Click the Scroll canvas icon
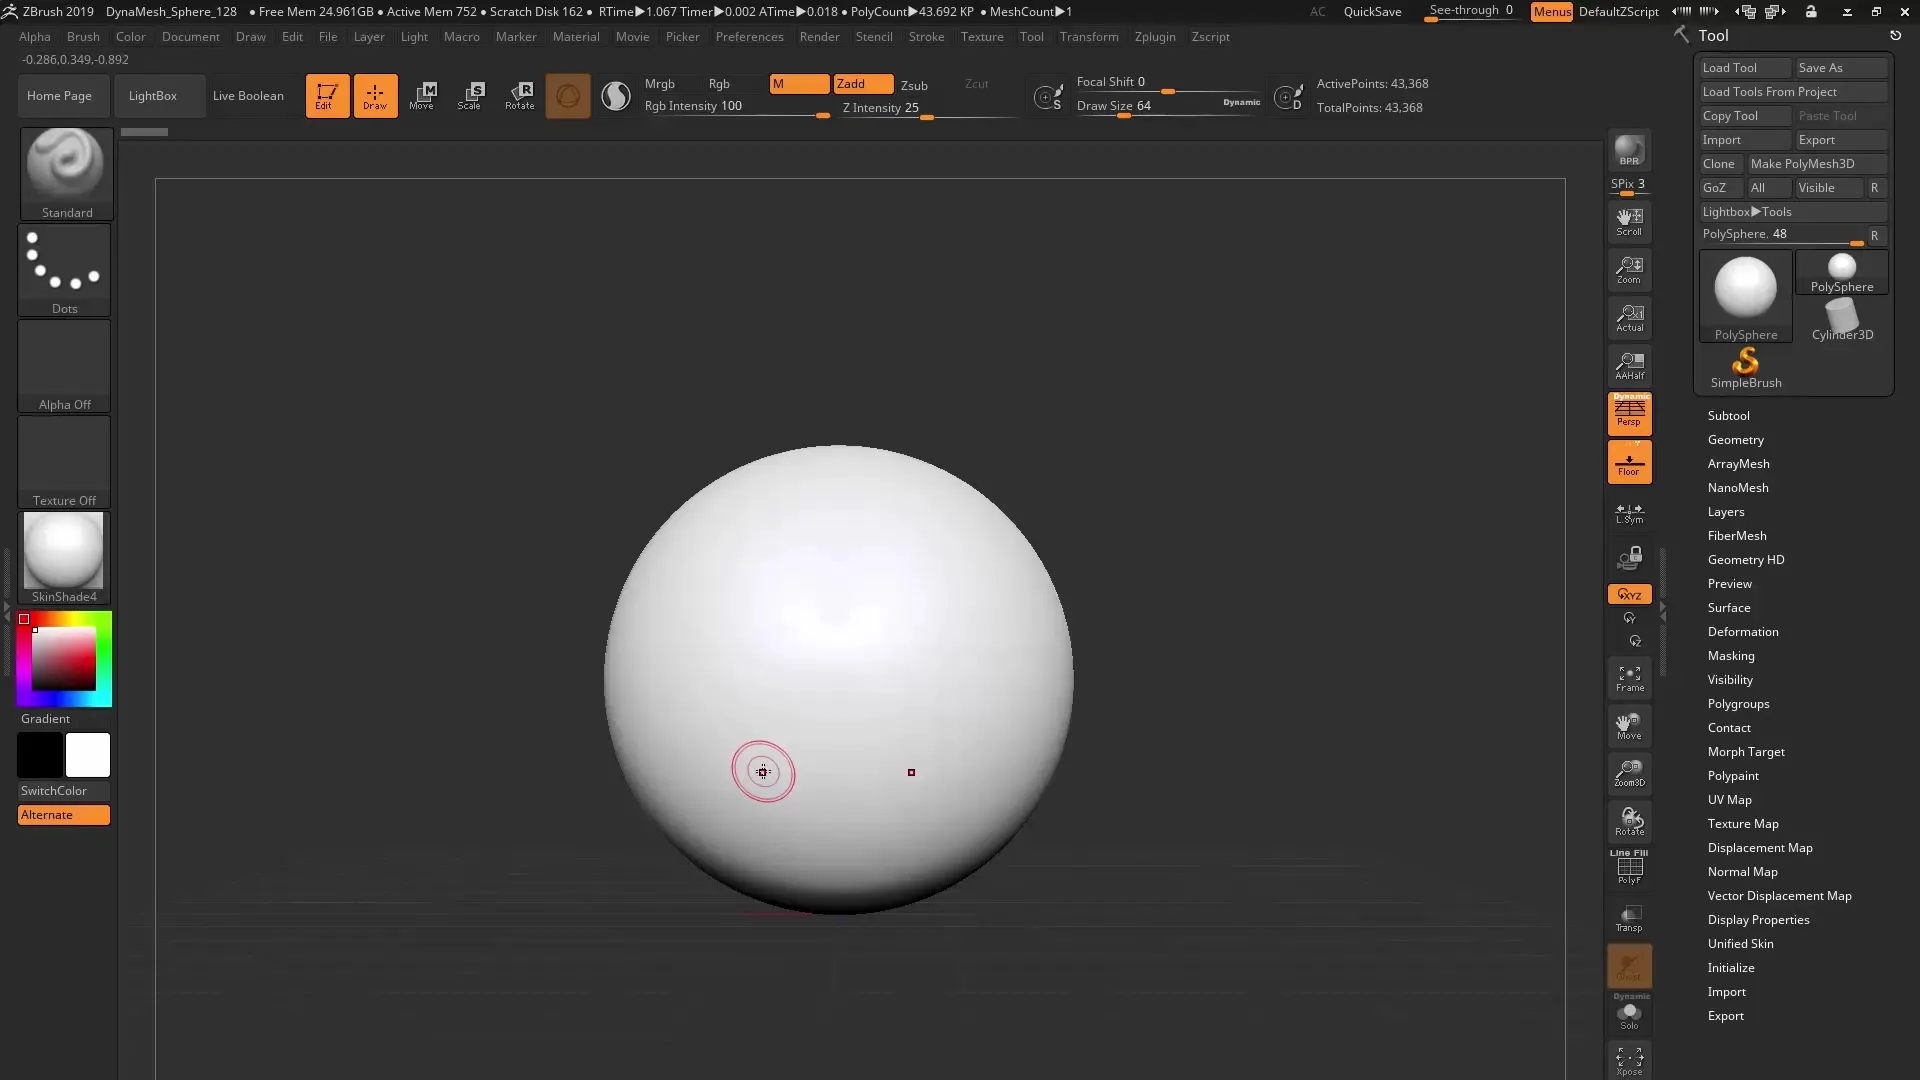 point(1629,222)
